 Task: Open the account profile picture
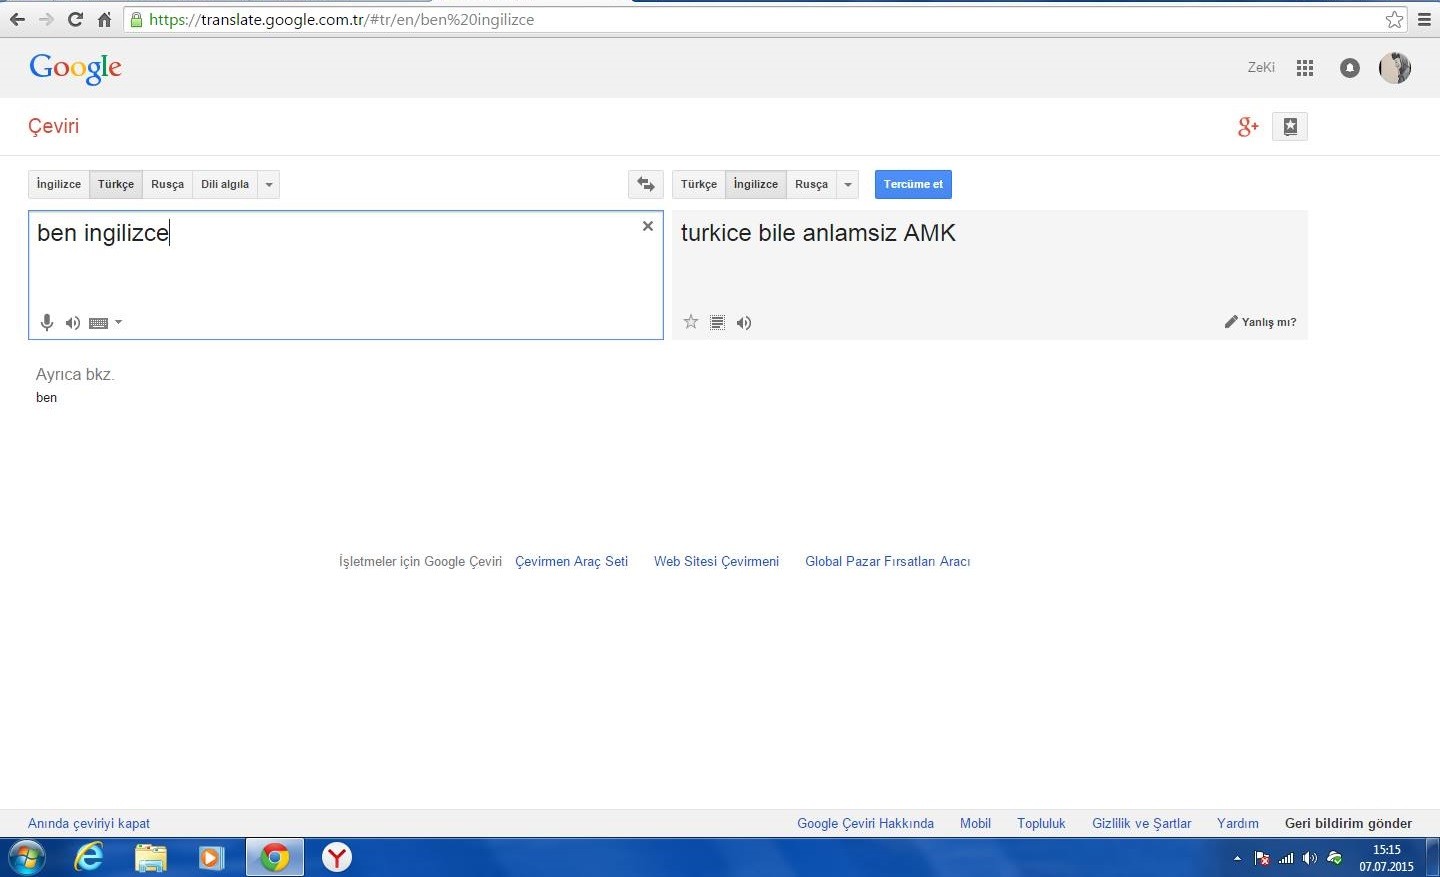pos(1395,68)
